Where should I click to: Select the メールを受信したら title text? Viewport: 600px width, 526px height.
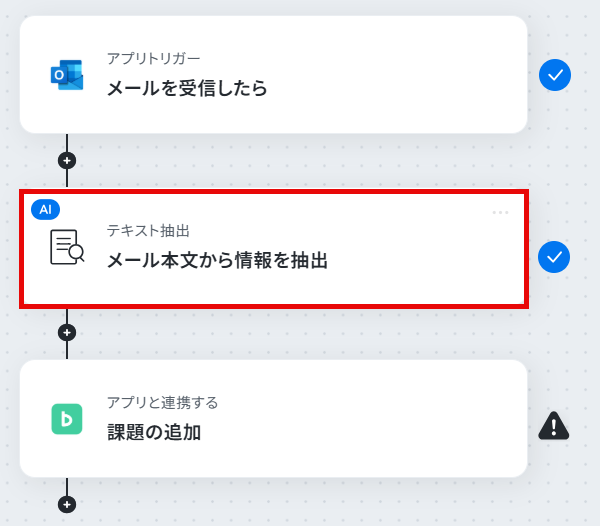tap(187, 88)
